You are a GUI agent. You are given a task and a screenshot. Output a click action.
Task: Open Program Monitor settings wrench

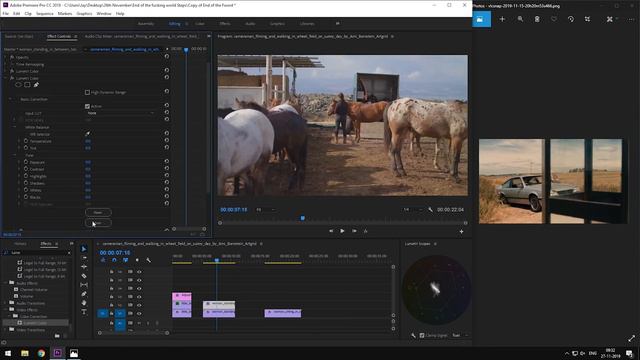pyautogui.click(x=430, y=209)
